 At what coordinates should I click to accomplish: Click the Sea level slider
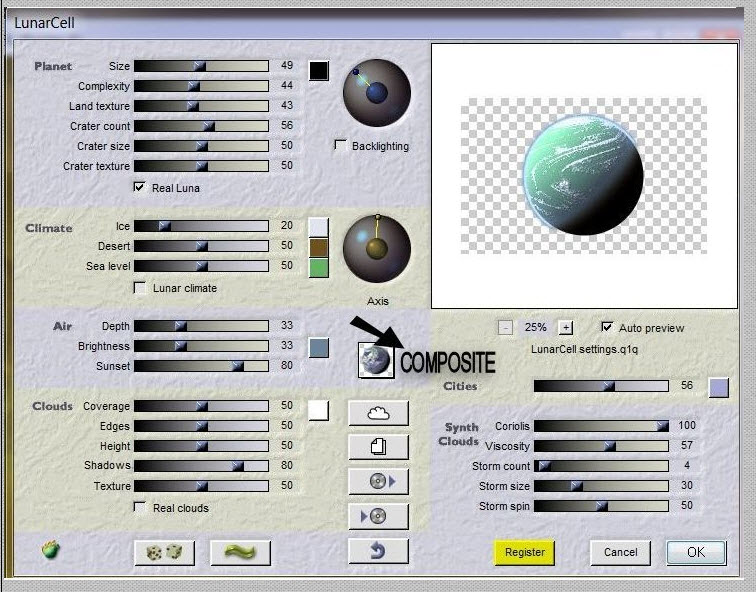[x=201, y=266]
